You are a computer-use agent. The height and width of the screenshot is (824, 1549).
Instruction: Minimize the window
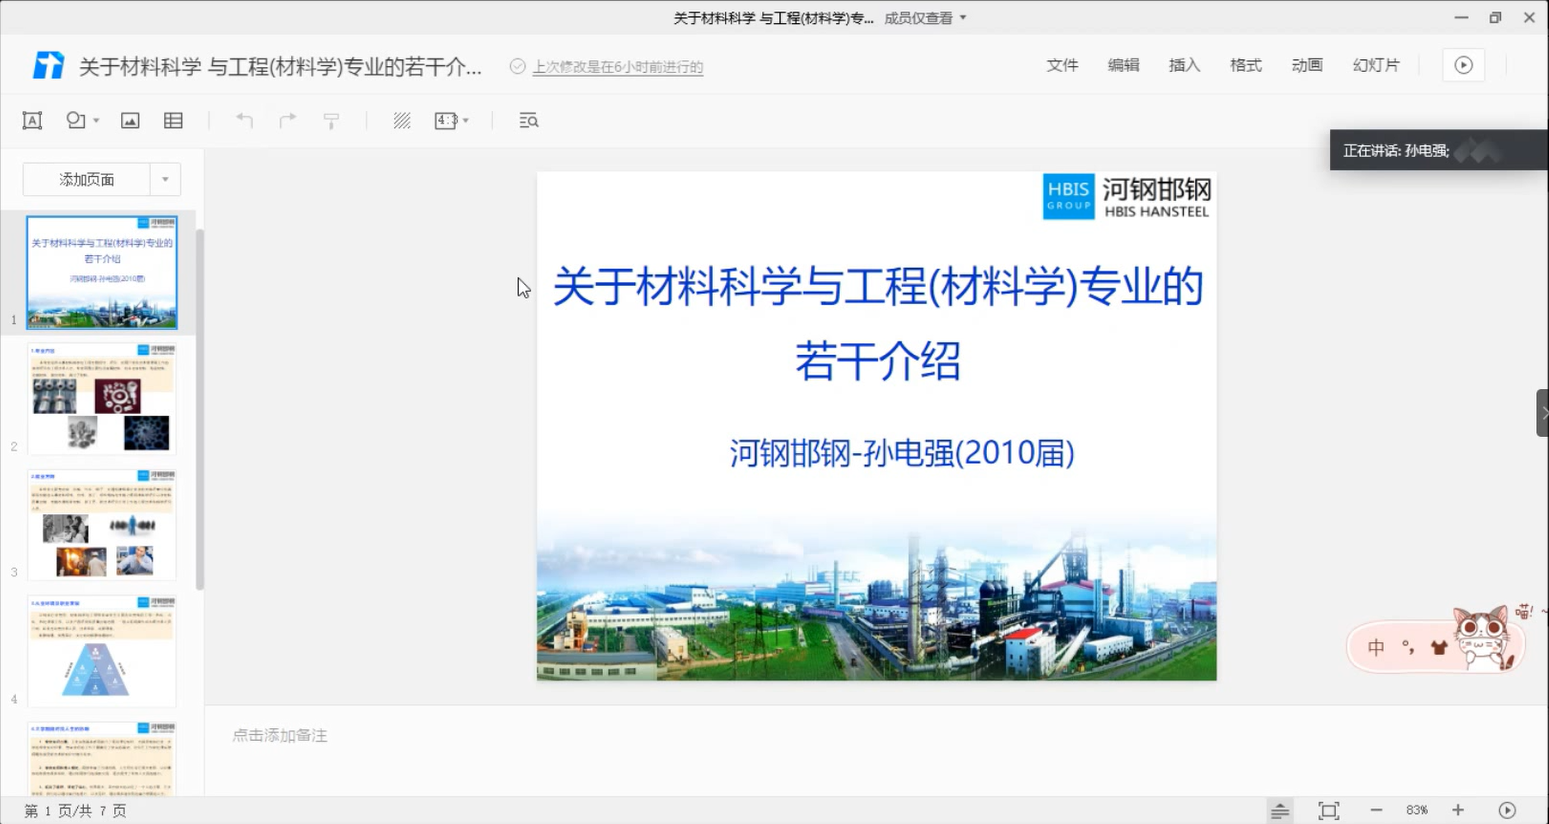coord(1461,18)
